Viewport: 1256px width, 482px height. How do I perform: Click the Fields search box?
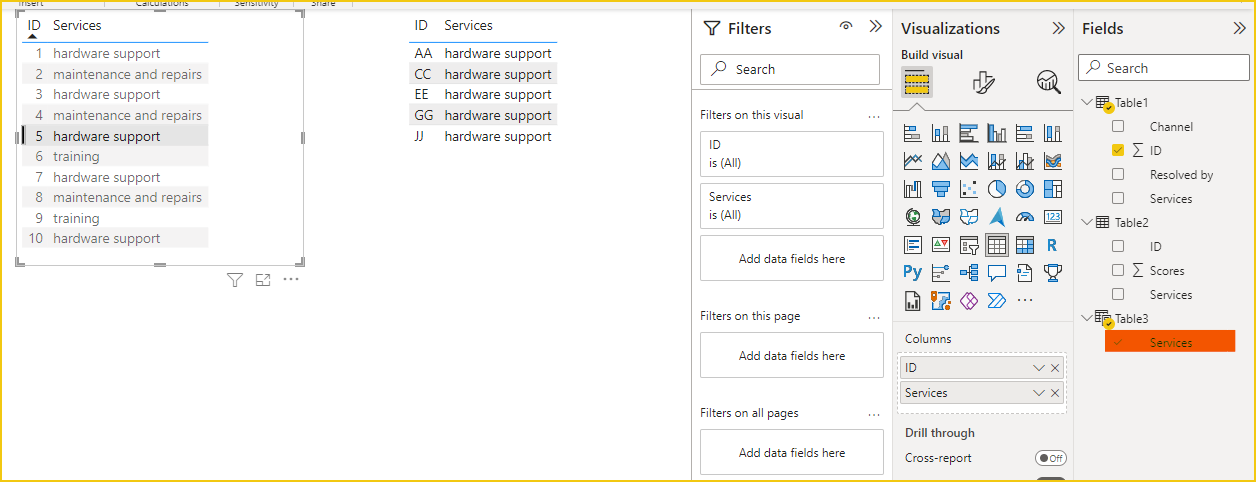pos(1164,68)
